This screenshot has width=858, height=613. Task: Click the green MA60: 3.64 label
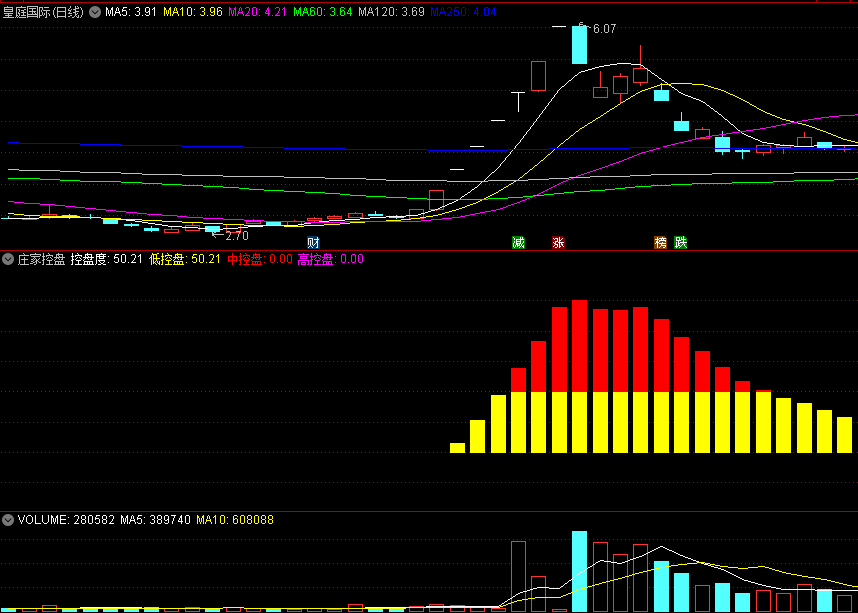tap(323, 12)
